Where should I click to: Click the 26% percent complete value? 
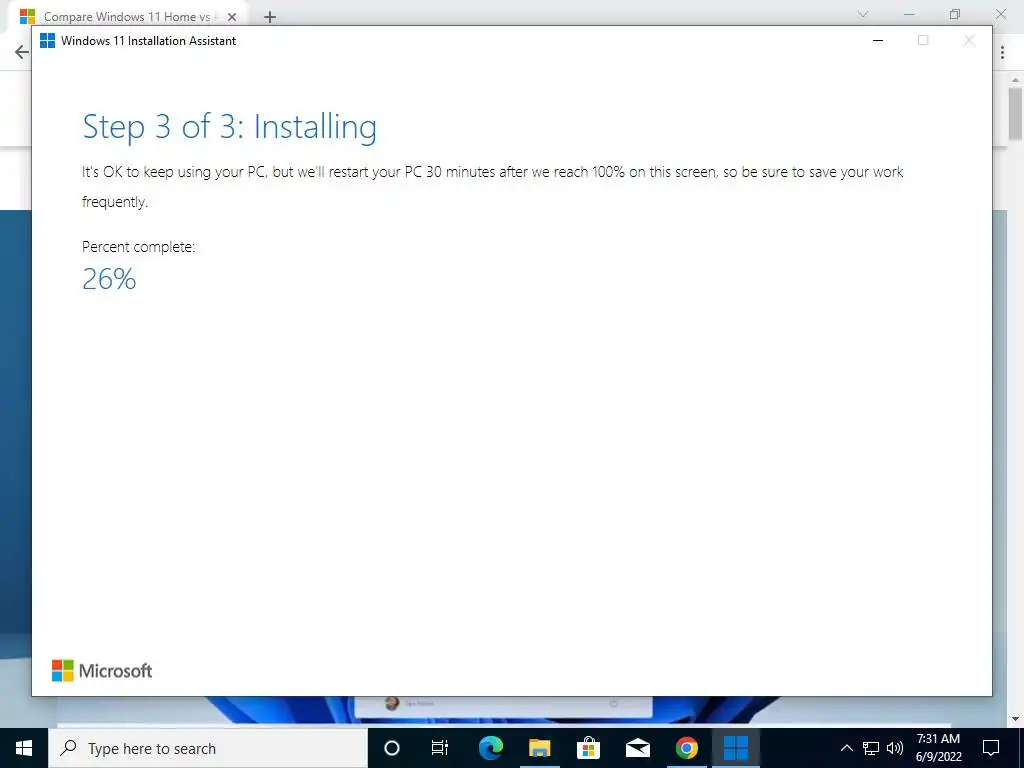pyautogui.click(x=109, y=280)
